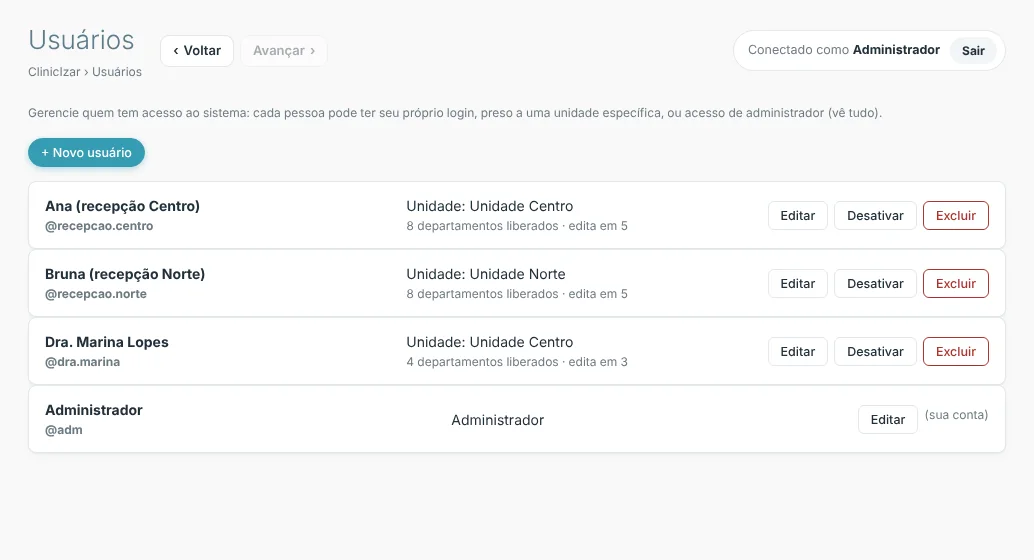Click the Gerencie quem tem acesso description

(x=455, y=113)
